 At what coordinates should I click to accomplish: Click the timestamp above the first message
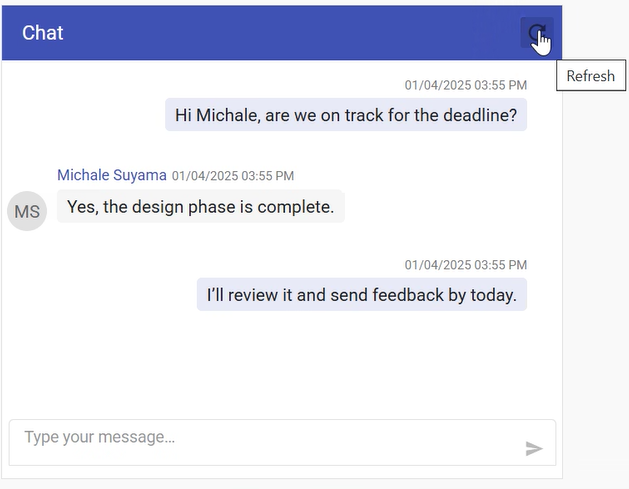[x=465, y=85]
